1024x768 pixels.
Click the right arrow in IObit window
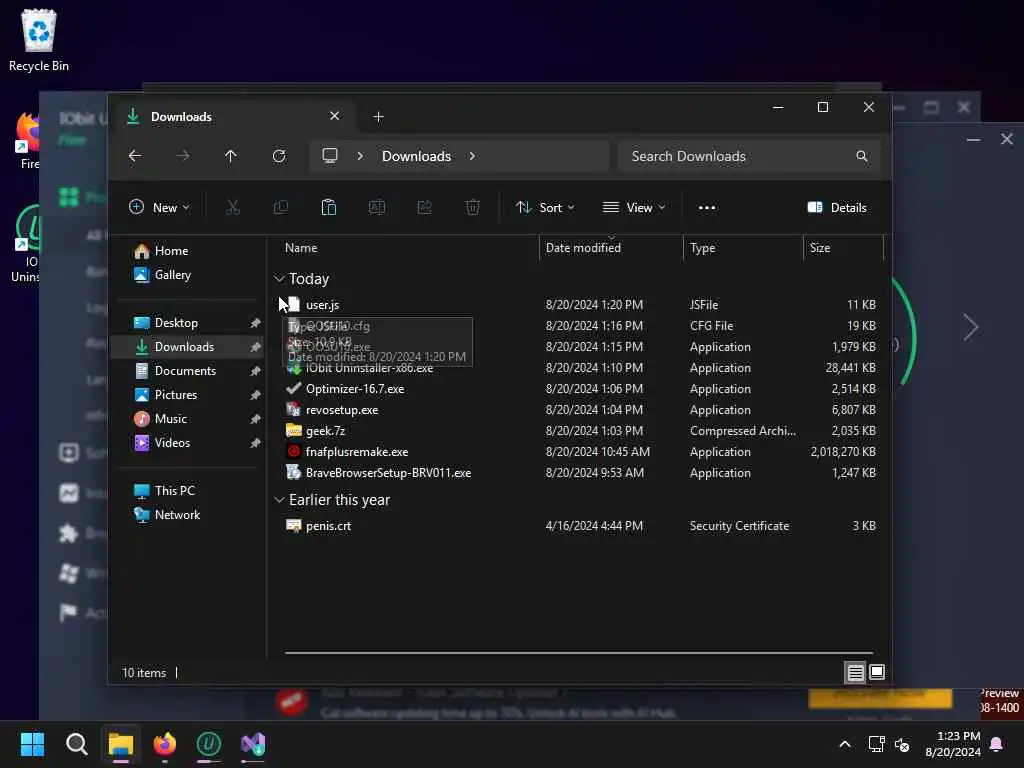point(971,327)
